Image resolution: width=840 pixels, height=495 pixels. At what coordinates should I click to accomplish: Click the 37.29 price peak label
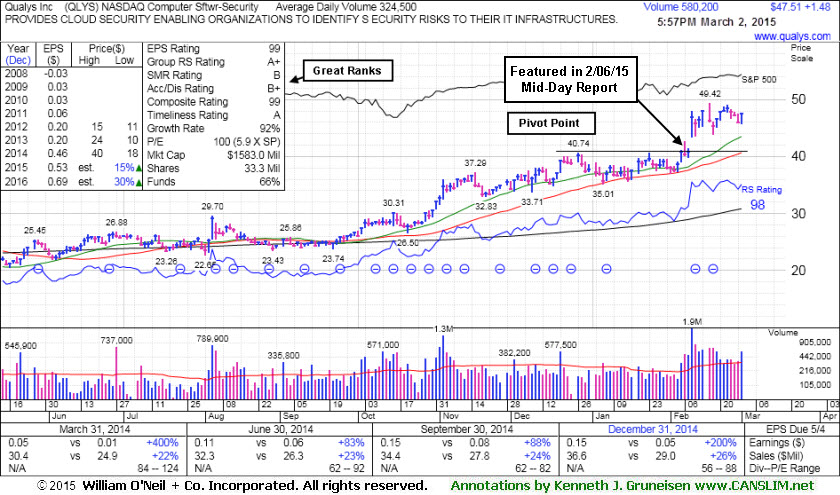coord(475,163)
